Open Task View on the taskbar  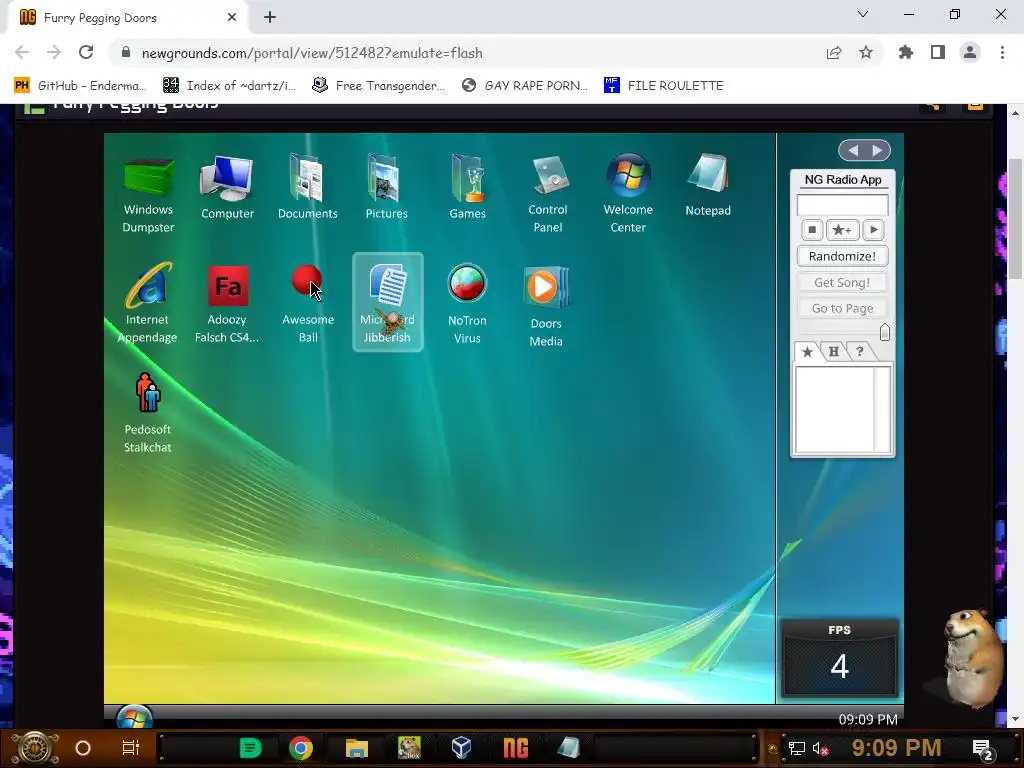pyautogui.click(x=131, y=748)
